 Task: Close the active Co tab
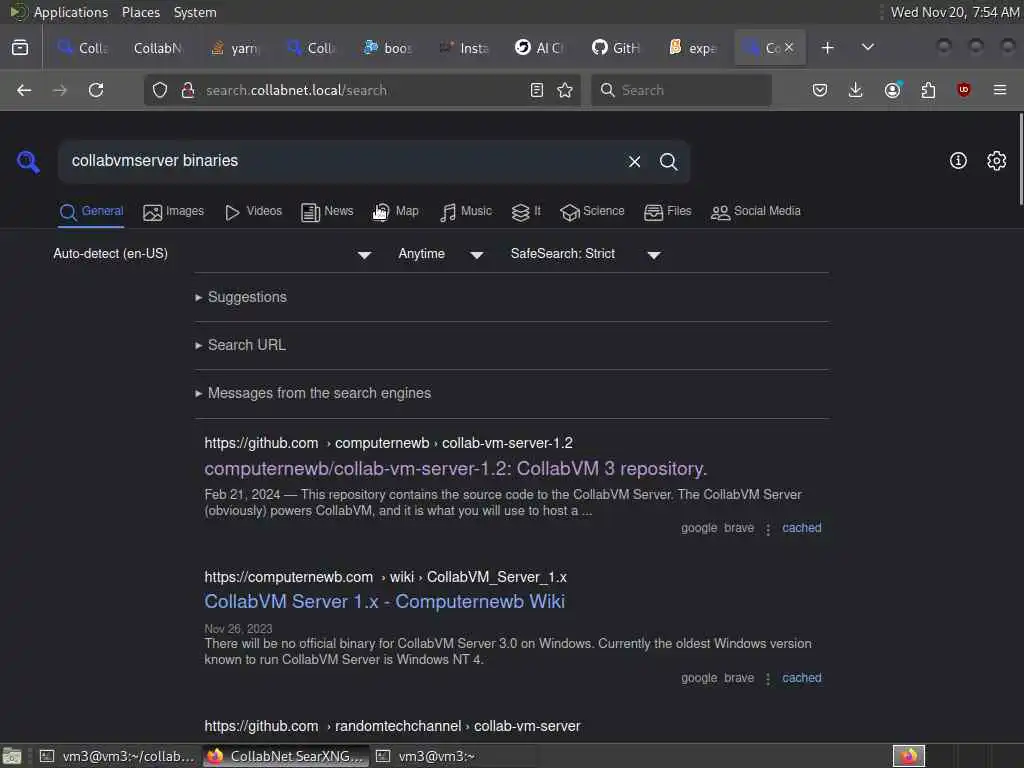click(789, 47)
